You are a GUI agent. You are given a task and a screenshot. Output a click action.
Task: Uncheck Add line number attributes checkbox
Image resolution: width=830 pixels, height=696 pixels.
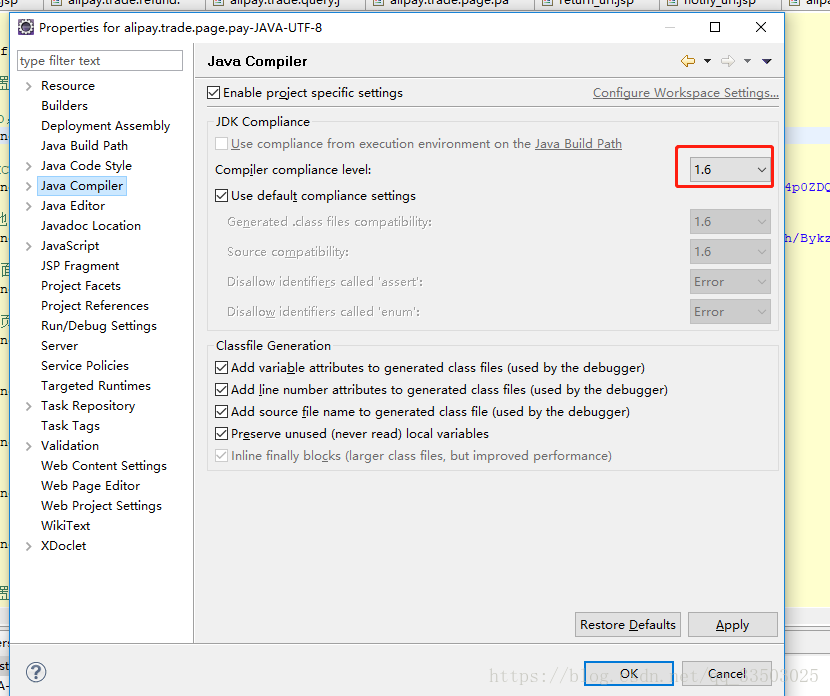pos(221,390)
